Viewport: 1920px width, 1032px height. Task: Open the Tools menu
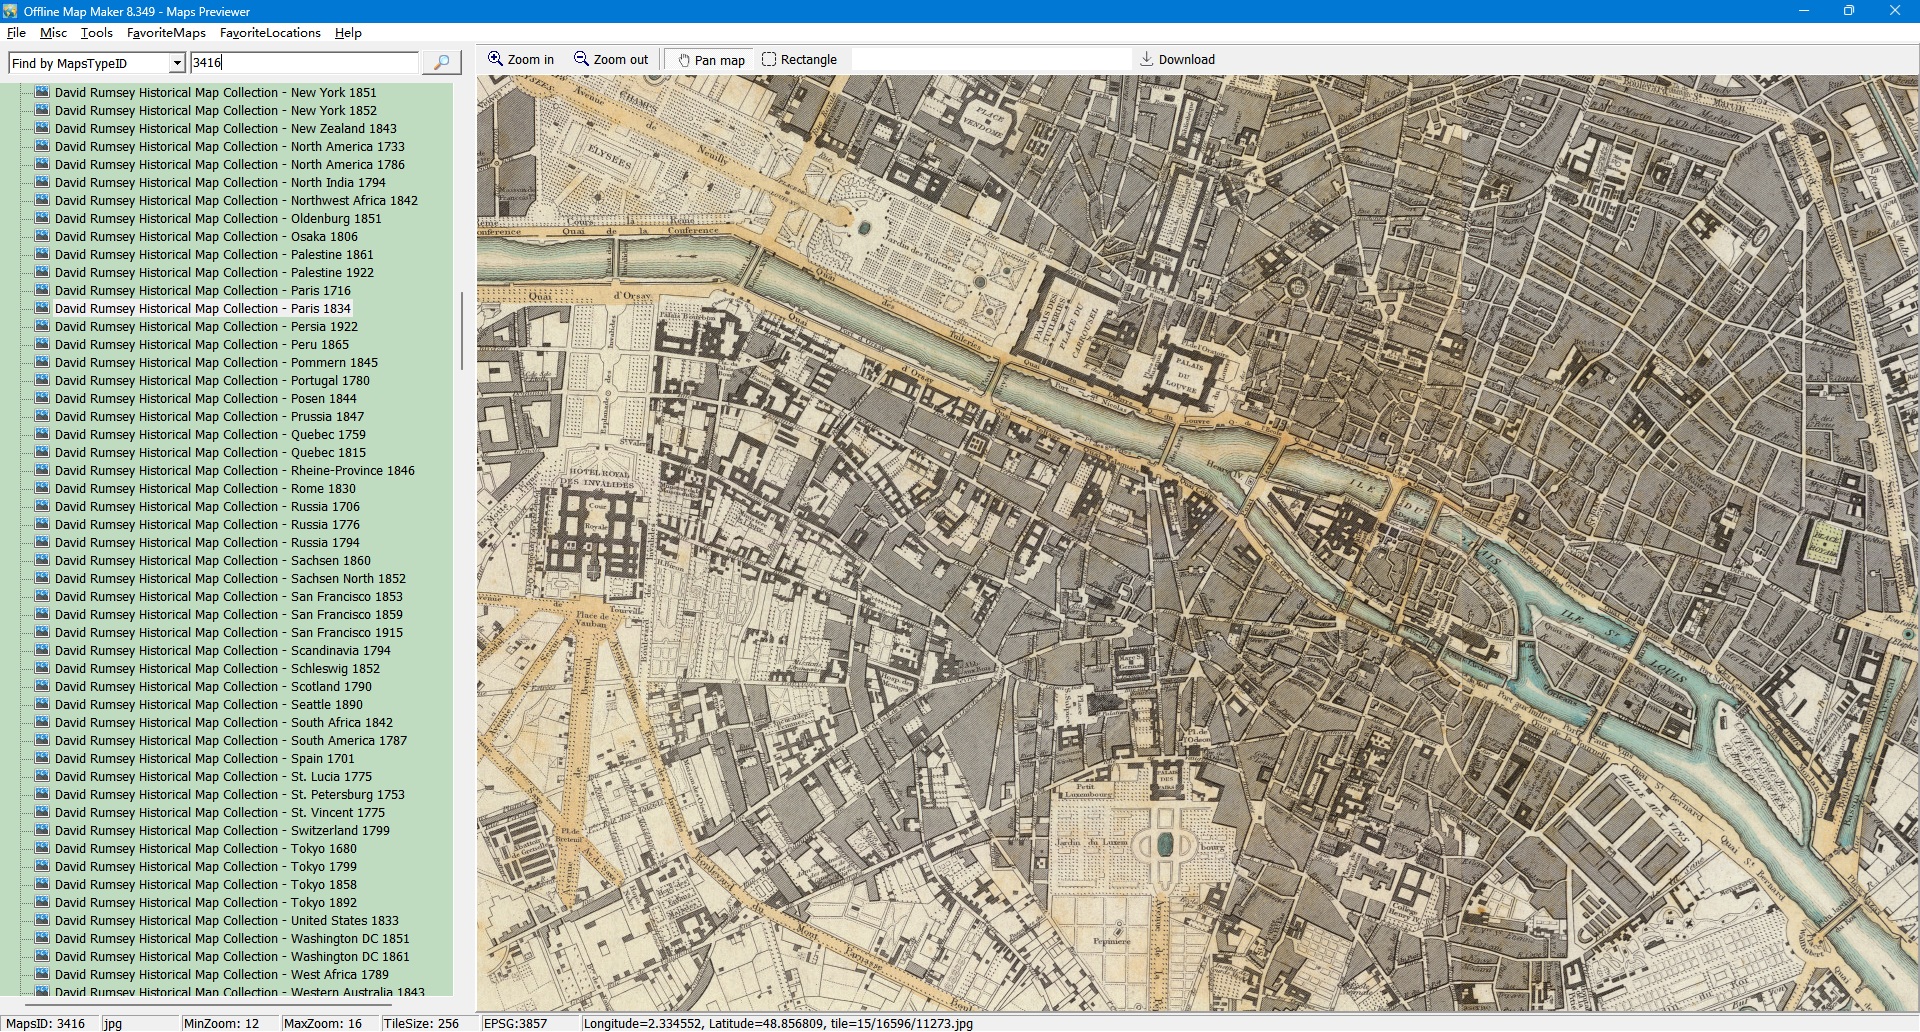pos(96,33)
